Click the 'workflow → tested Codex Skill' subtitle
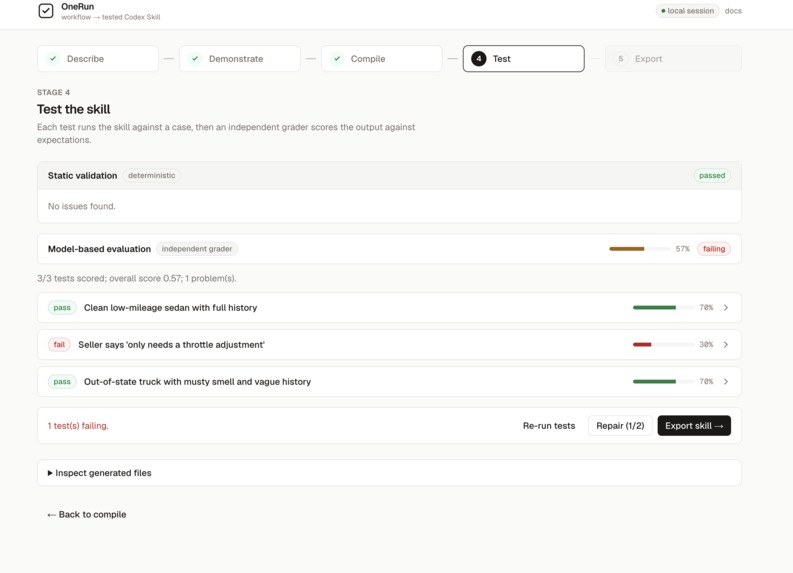Image resolution: width=793 pixels, height=573 pixels. coord(111,17)
